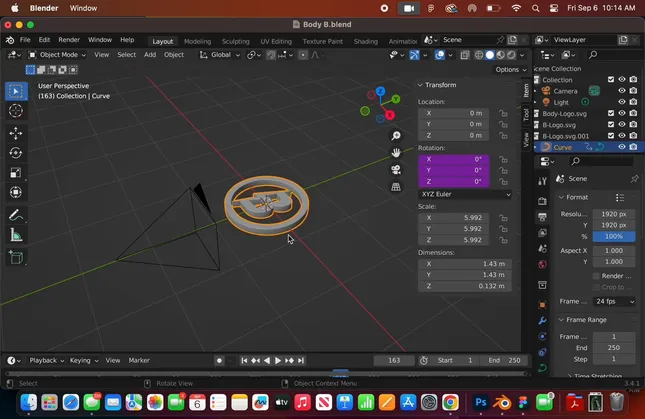This screenshot has width=645, height=419.
Task: Enable the Render Region checkbox
Action: 596,276
